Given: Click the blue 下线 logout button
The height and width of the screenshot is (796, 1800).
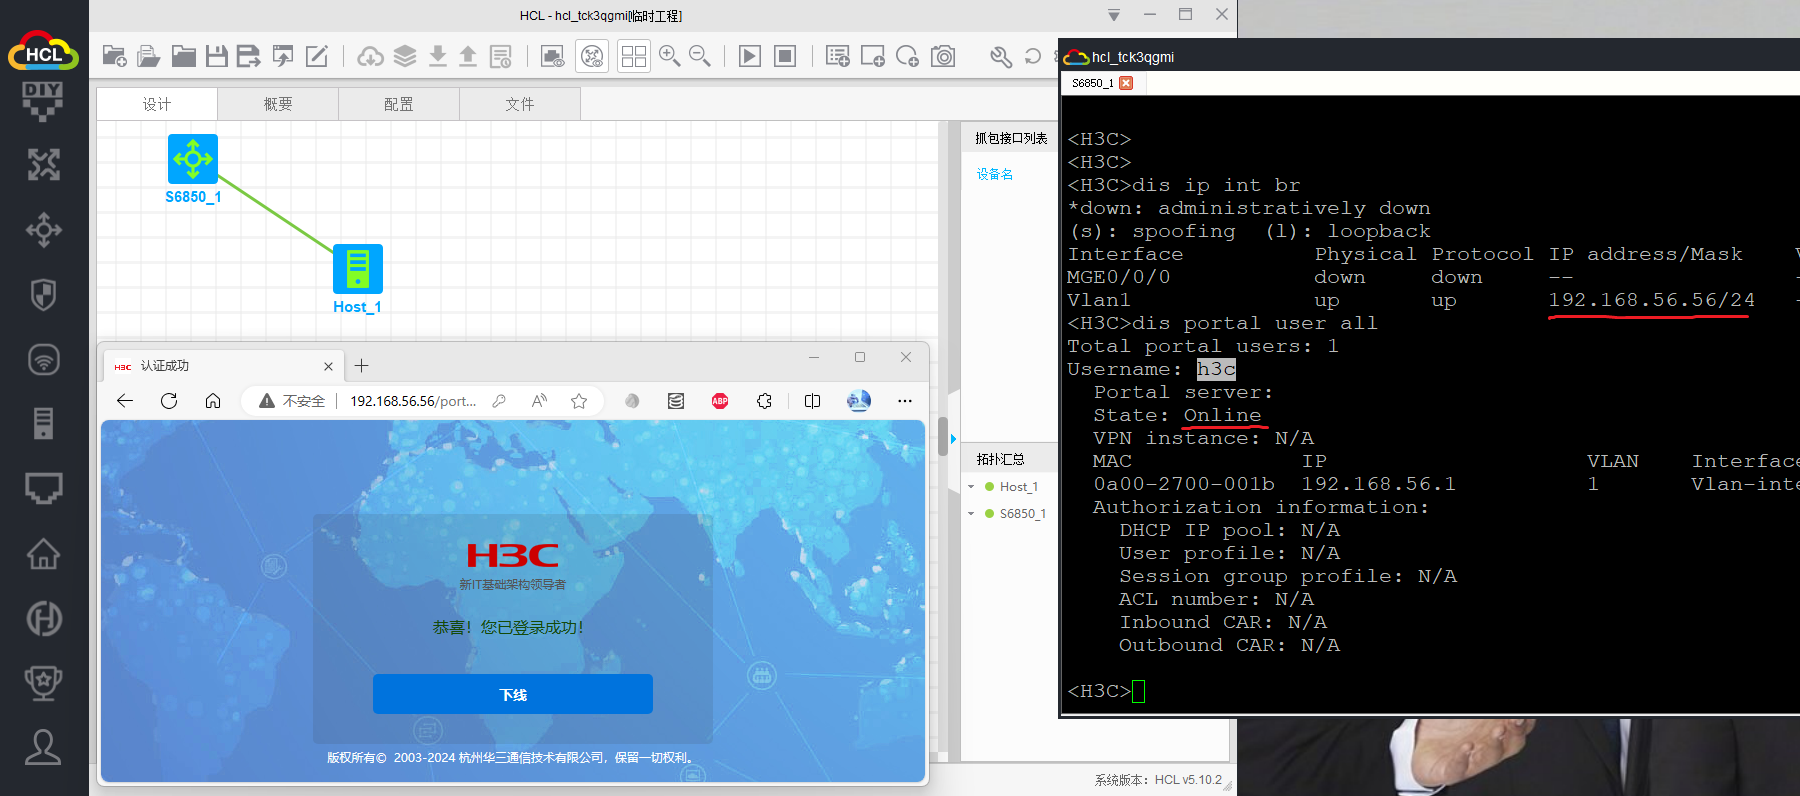Looking at the screenshot, I should tap(512, 694).
